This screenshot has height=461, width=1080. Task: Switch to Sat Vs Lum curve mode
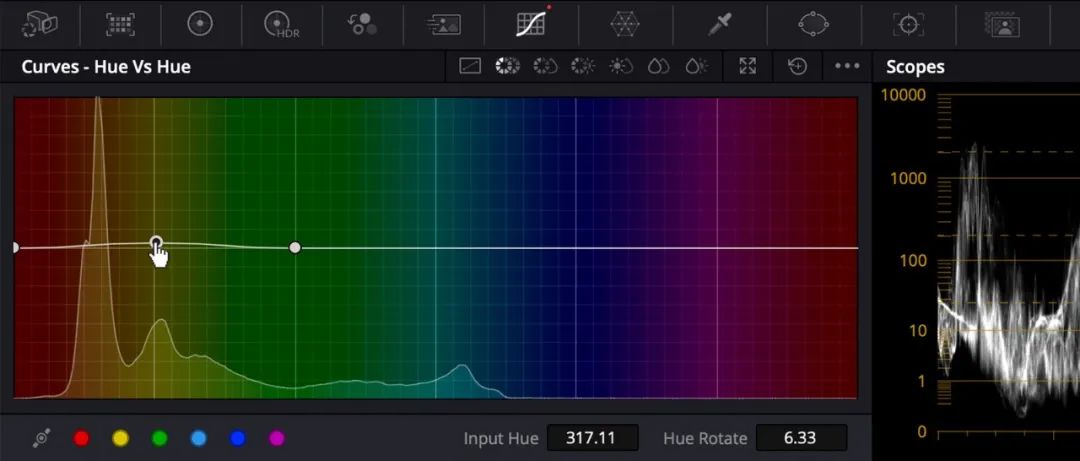pyautogui.click(x=696, y=66)
